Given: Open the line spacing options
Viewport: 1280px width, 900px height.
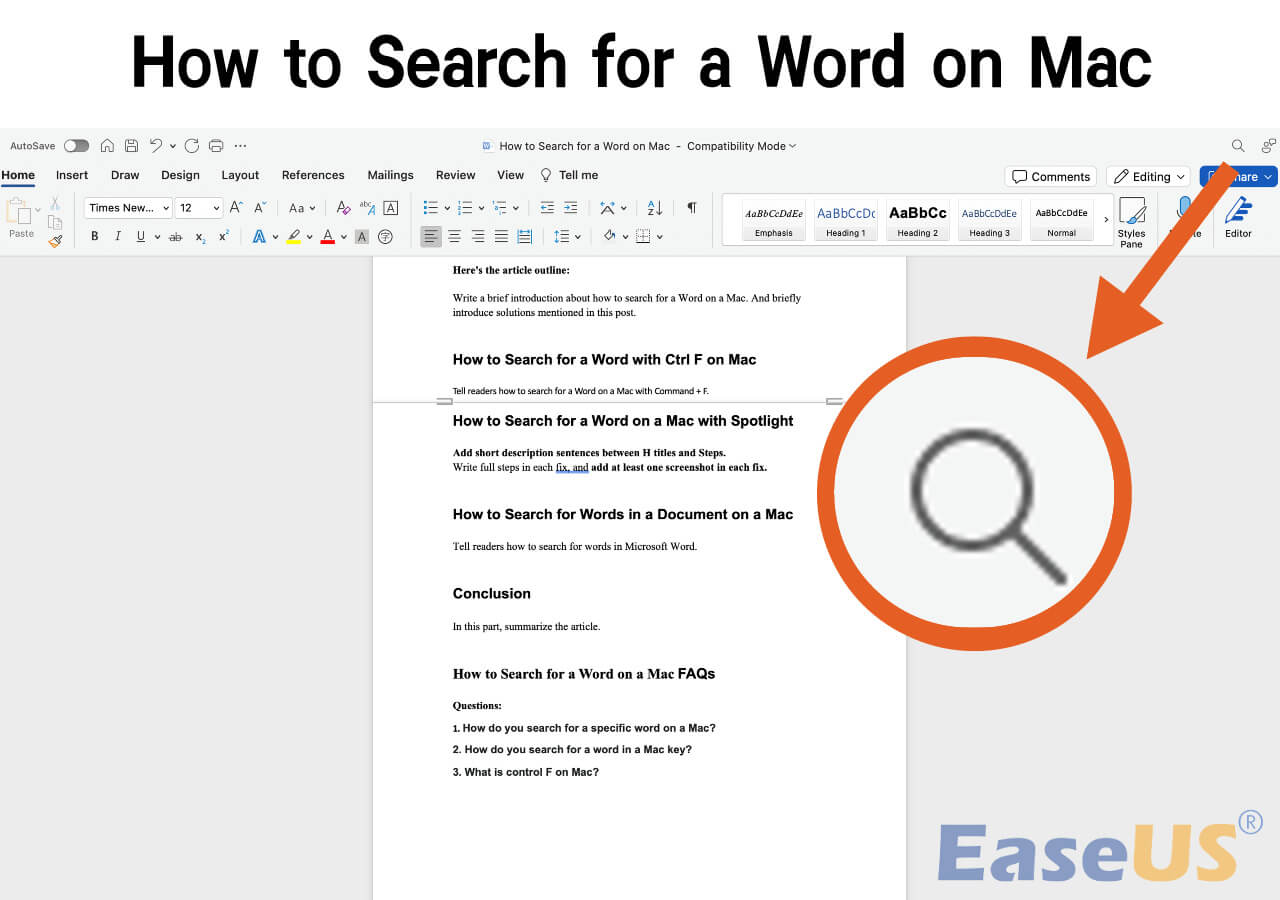Looking at the screenshot, I should pos(561,237).
